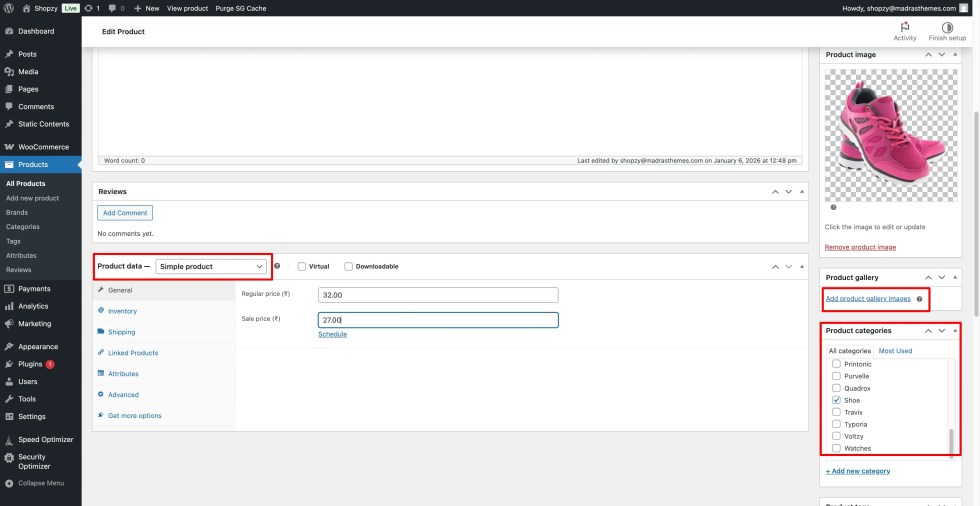Open the Simple product type dropdown

click(x=211, y=267)
